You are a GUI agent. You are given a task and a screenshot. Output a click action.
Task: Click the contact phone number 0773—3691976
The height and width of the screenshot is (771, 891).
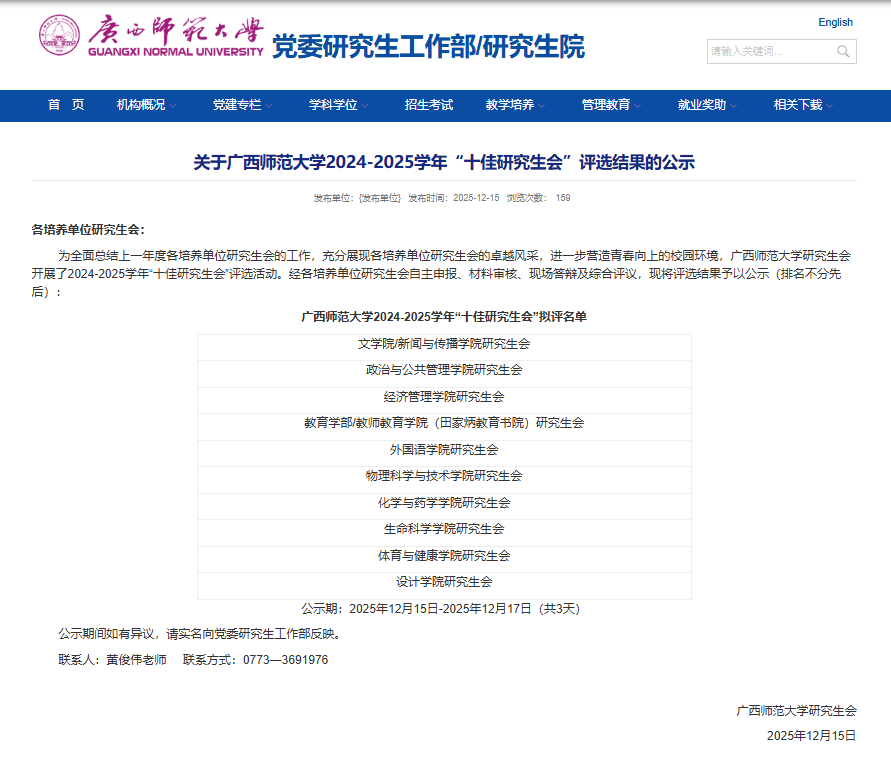[285, 660]
